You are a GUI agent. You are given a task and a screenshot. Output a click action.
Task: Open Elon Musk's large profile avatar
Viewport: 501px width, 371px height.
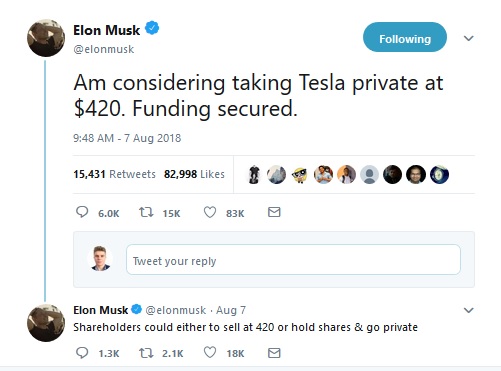tap(46, 38)
